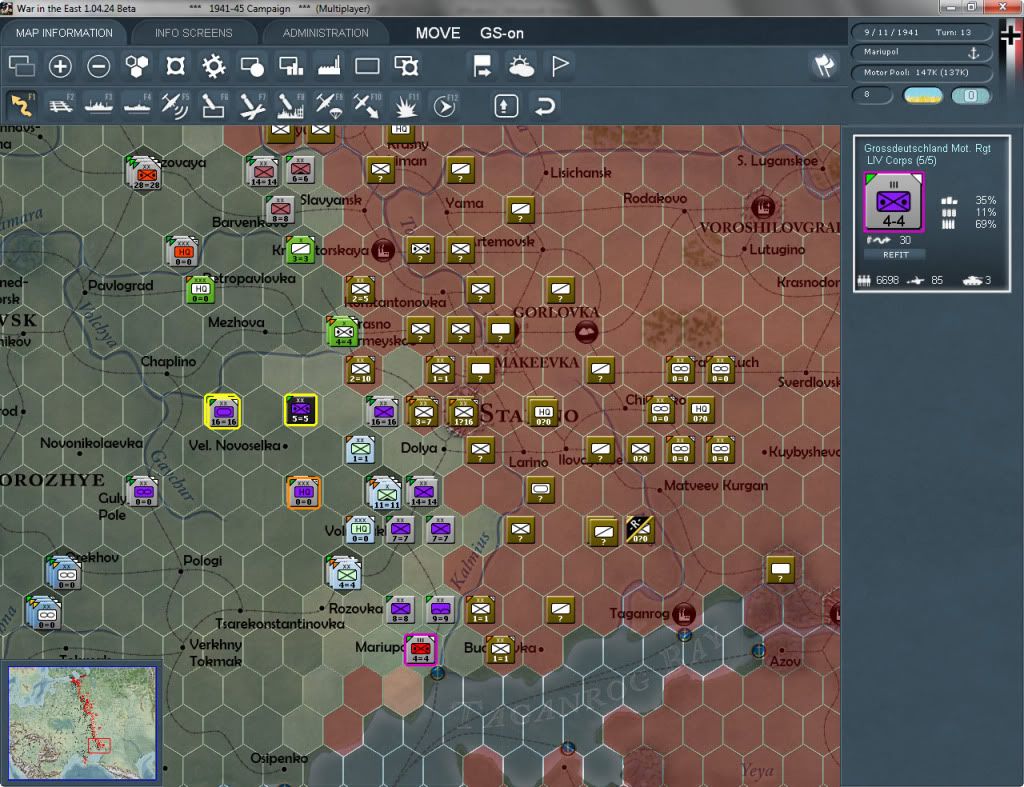Click the overlapping-windows map icon
Screen dimensions: 1024x787
click(x=22, y=66)
